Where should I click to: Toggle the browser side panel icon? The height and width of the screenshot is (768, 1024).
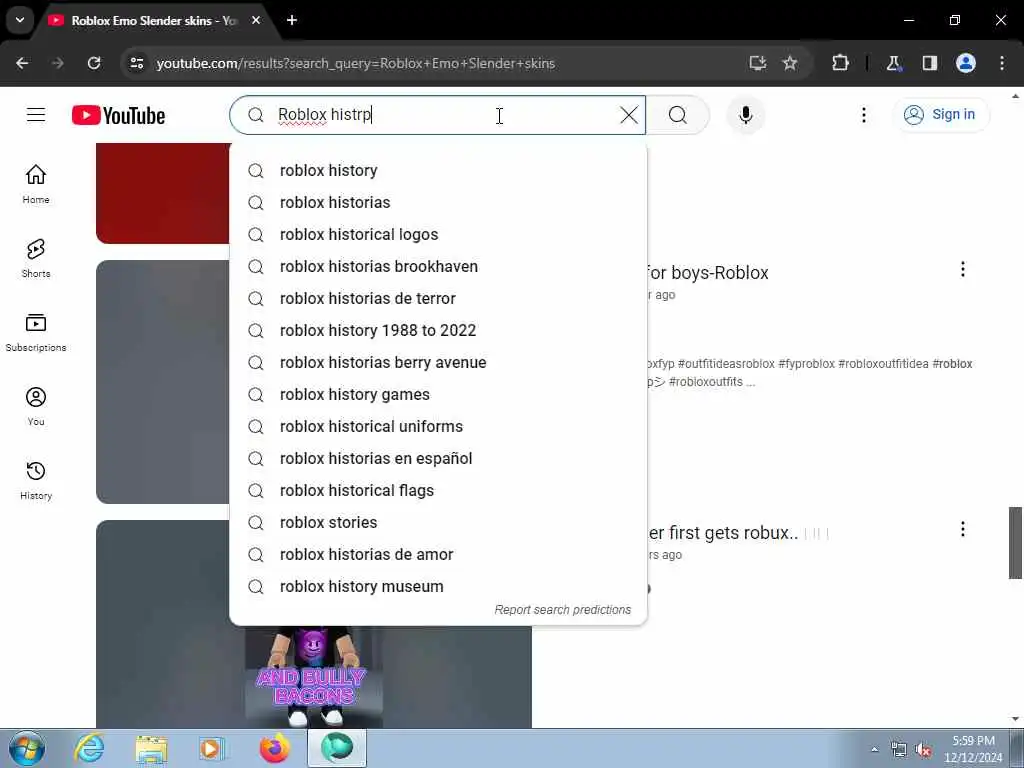[929, 63]
